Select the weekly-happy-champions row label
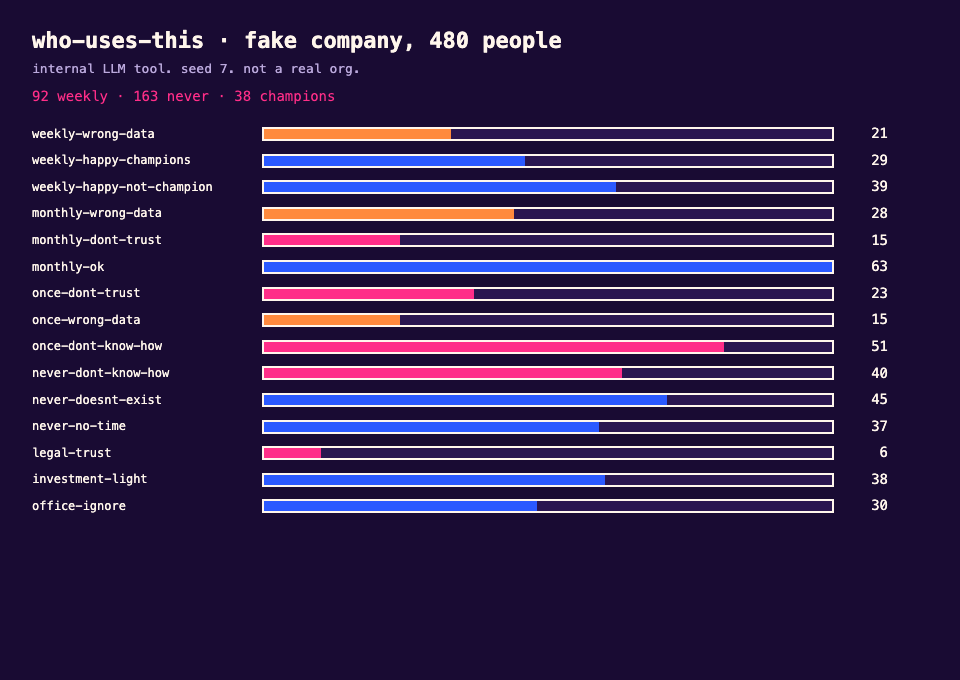This screenshot has width=960, height=680. [x=111, y=160]
